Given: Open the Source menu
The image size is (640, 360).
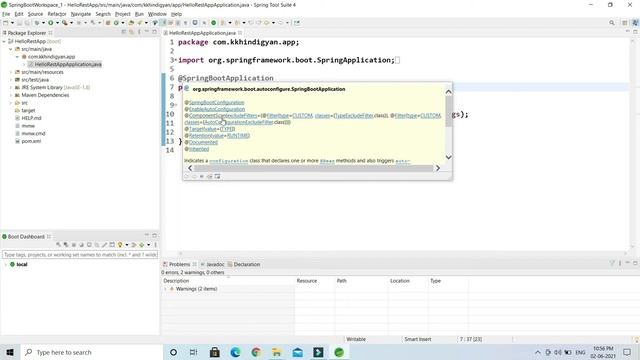Looking at the screenshot, I should (35, 14).
